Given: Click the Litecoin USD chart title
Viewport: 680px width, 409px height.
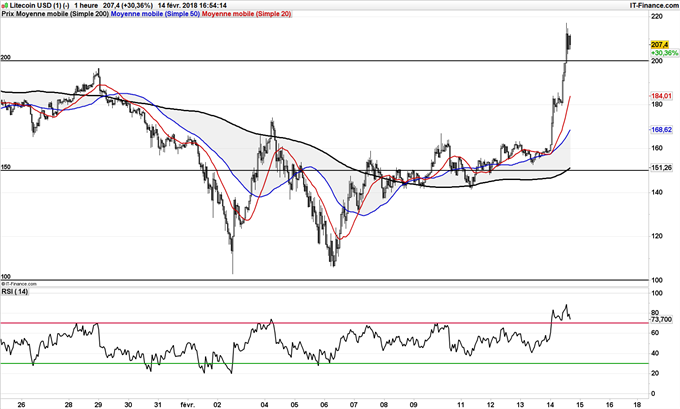Looking at the screenshot, I should (39, 6).
